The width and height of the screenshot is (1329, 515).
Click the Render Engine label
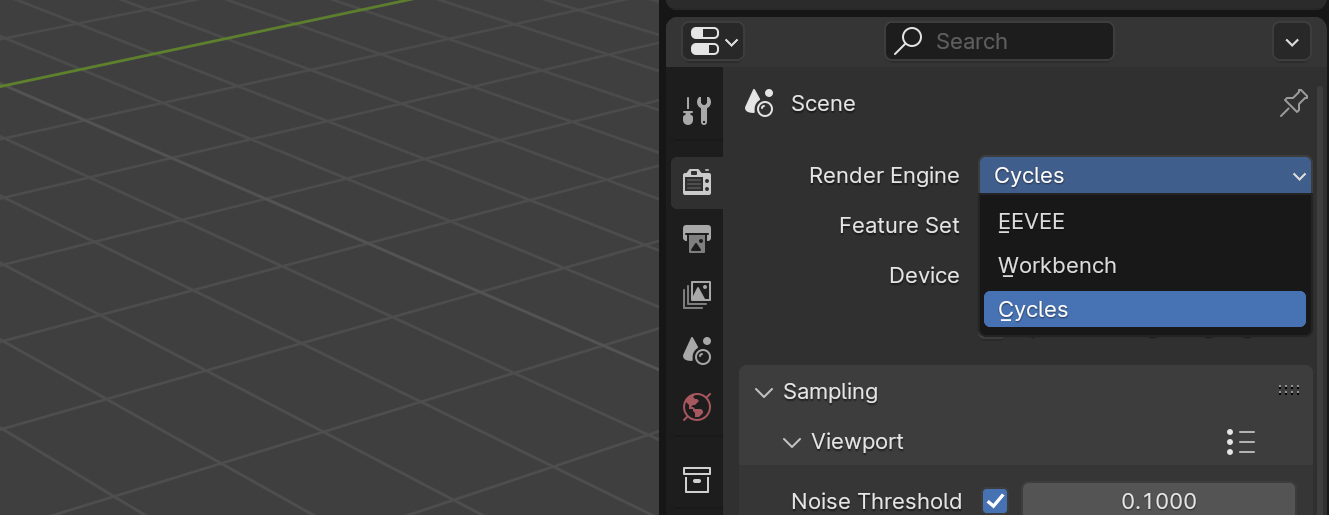pyautogui.click(x=884, y=176)
